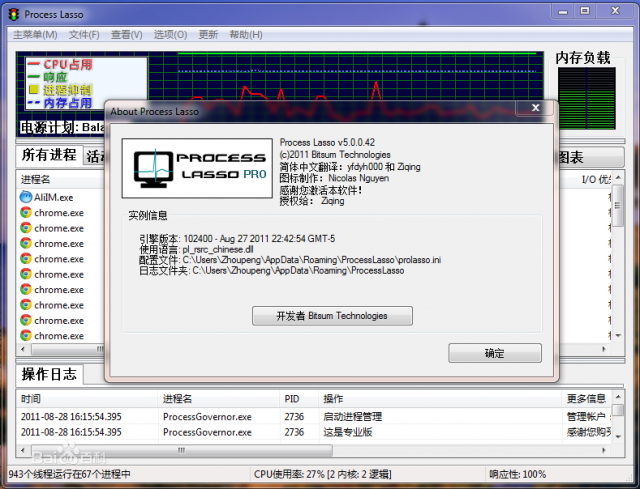Screen dimensions: 640x489
Task: Sort the log by the PID column header
Action: point(292,398)
